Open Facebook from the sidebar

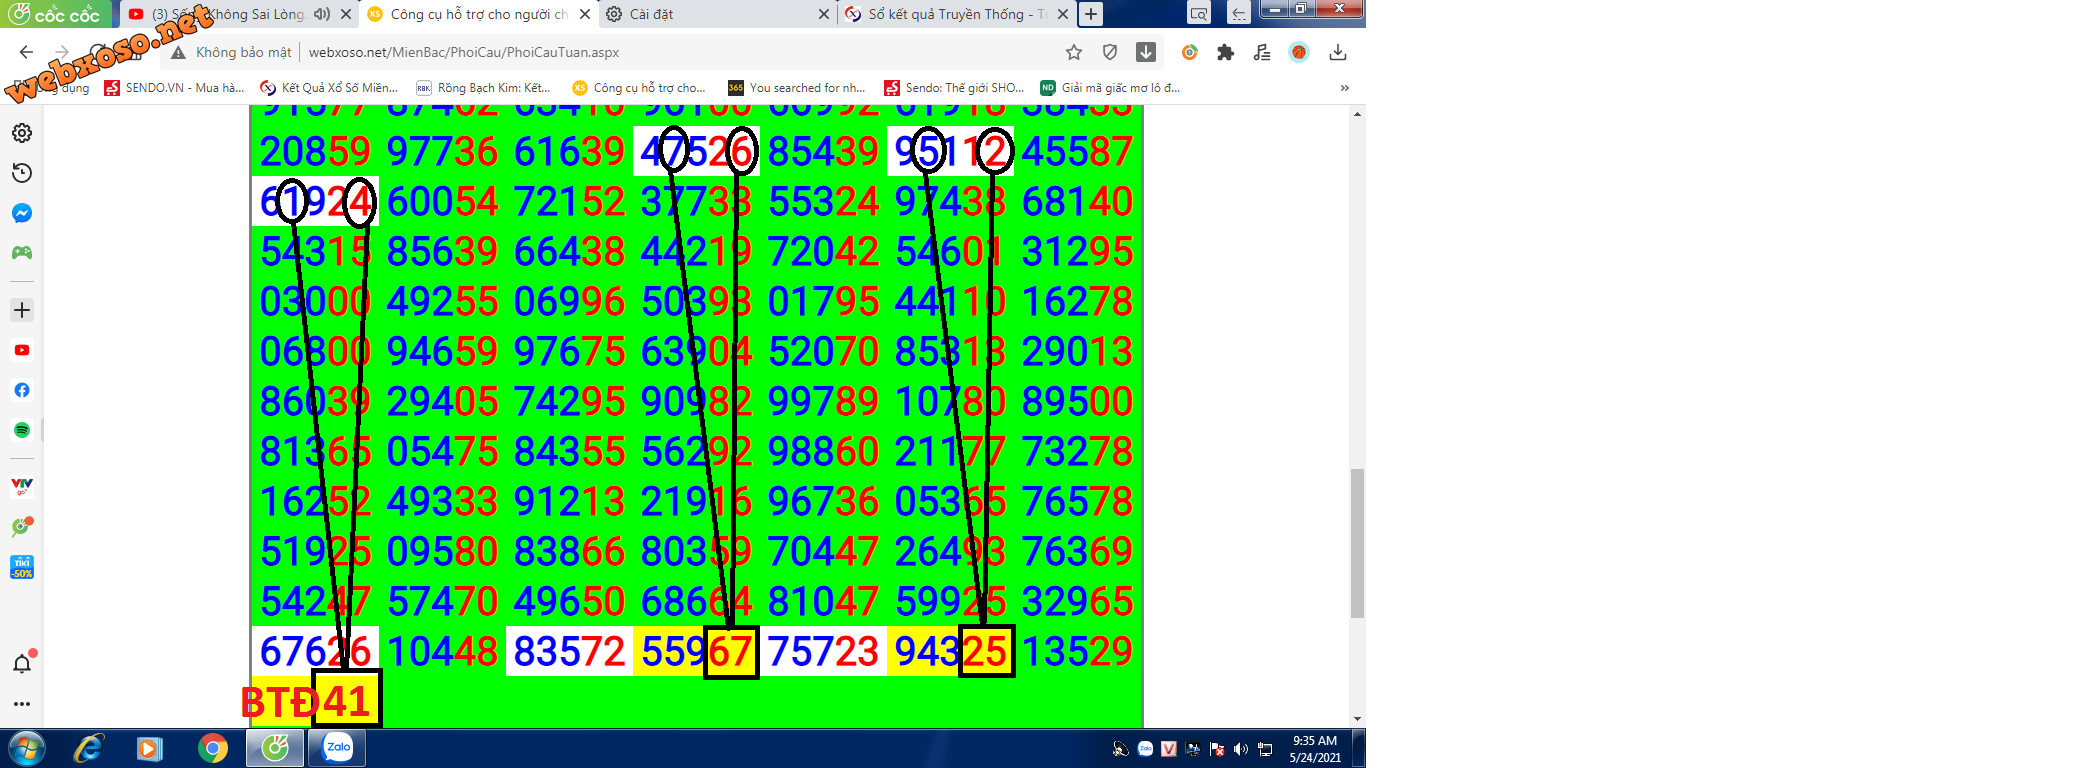(22, 390)
